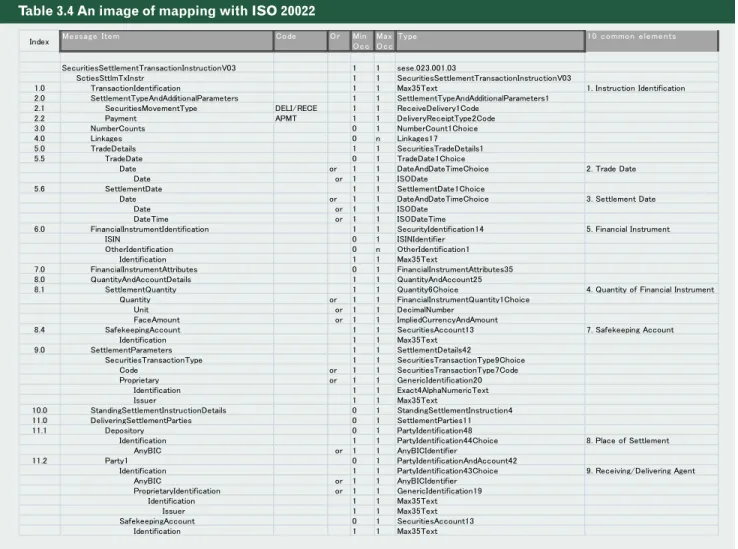738x549 pixels.
Task: Click the 'Type' column header
Action: tap(490, 41)
